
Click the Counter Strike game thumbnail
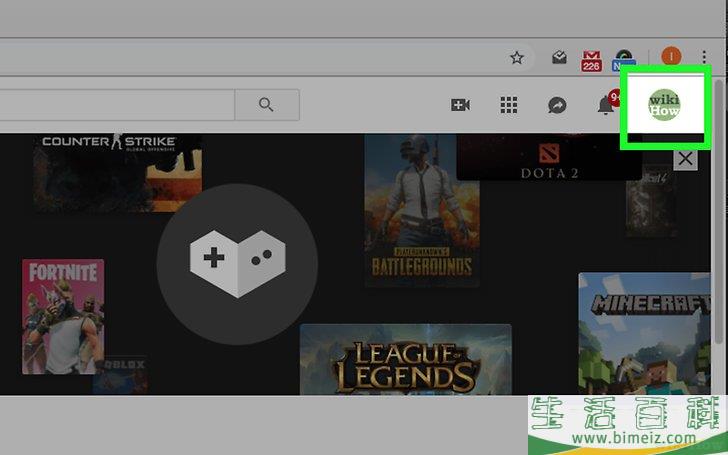click(x=117, y=173)
